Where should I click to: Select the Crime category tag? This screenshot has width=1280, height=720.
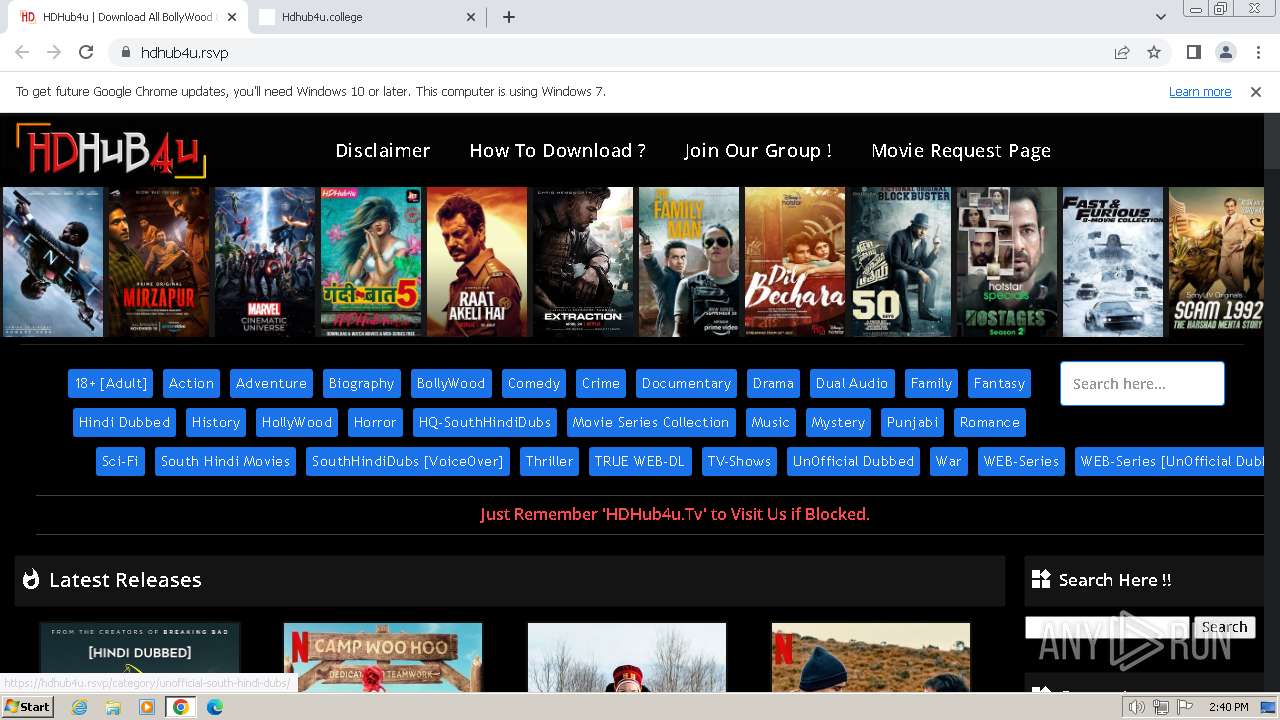coord(601,383)
